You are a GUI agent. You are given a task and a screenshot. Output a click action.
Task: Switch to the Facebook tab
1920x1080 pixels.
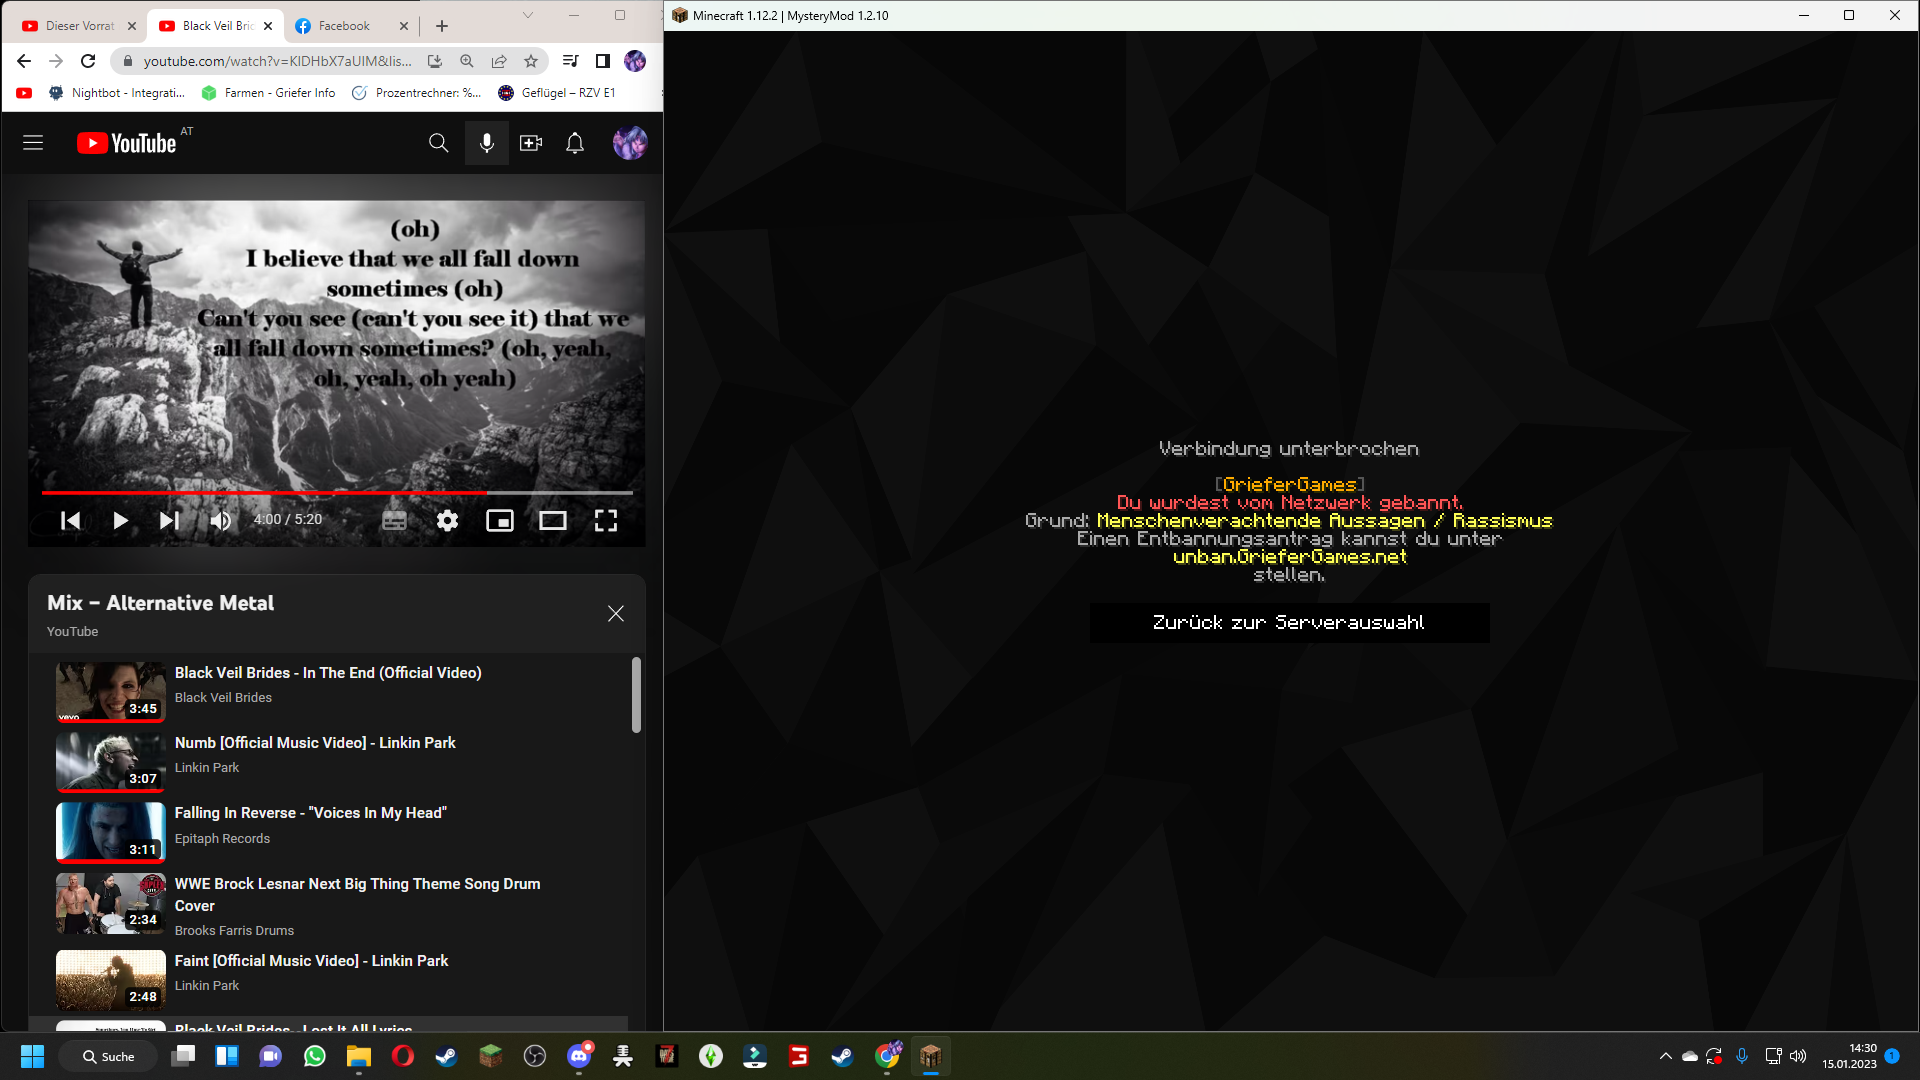click(344, 26)
